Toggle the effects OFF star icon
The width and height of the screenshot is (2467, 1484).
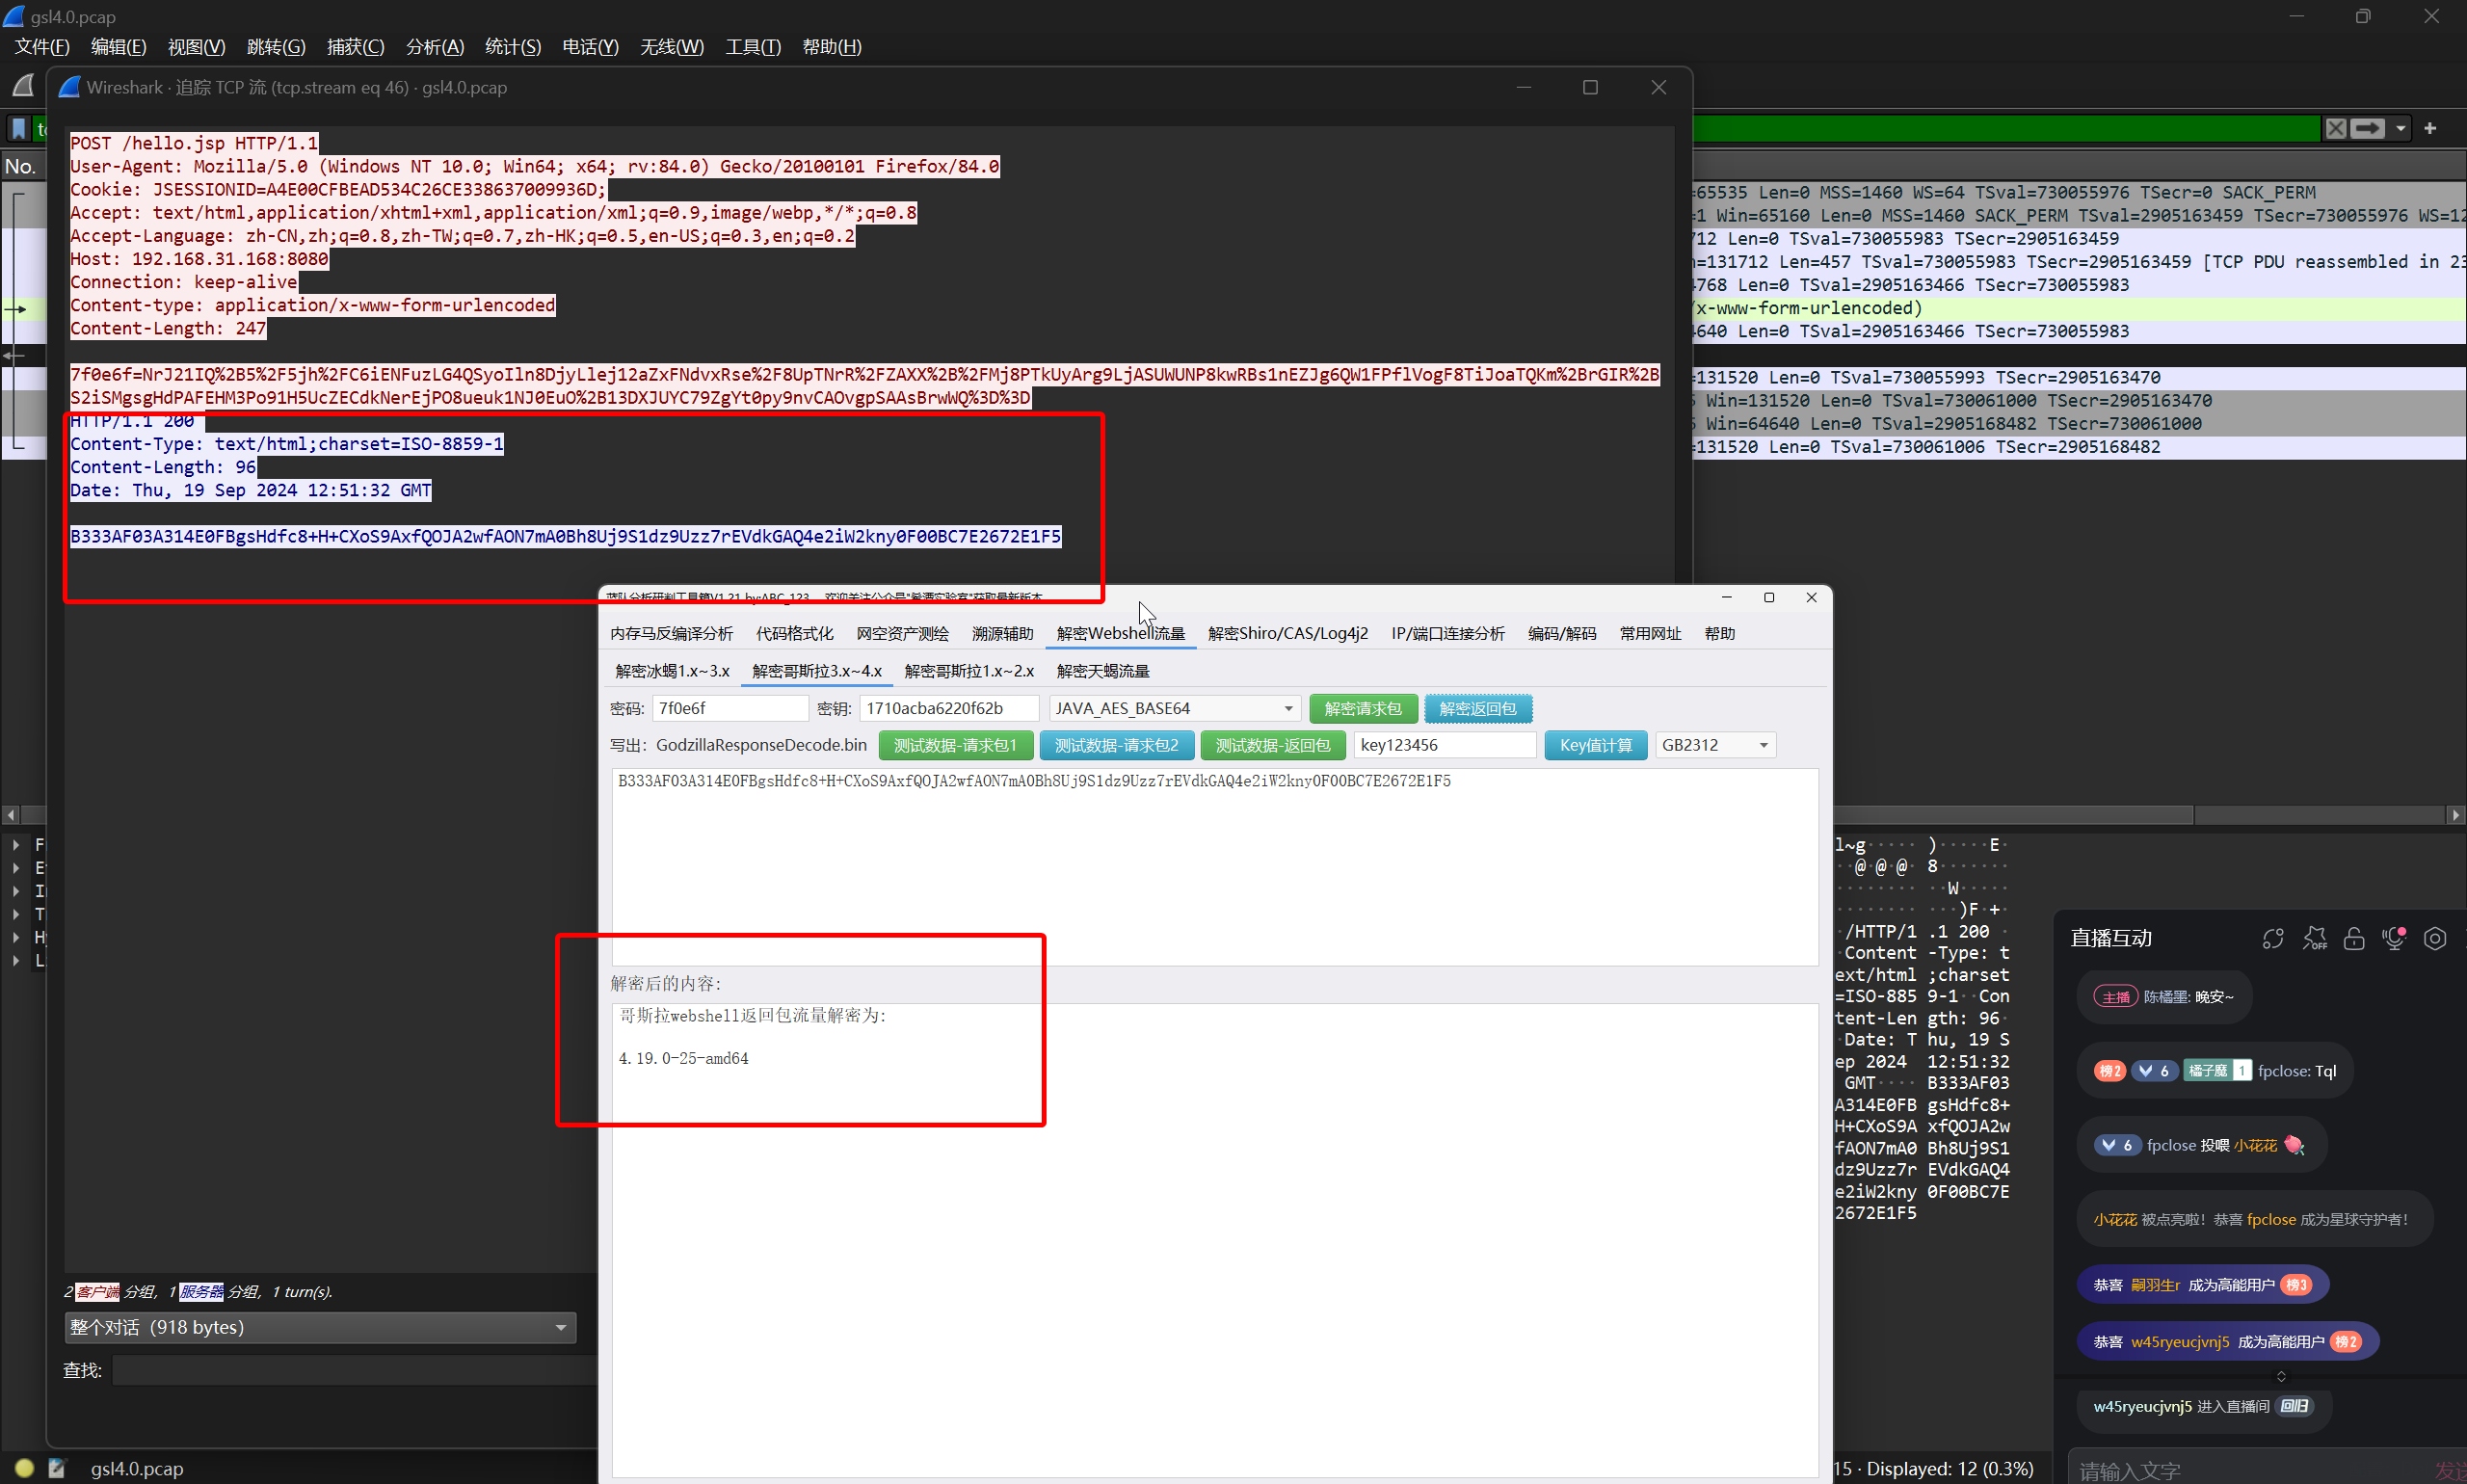tap(2314, 938)
